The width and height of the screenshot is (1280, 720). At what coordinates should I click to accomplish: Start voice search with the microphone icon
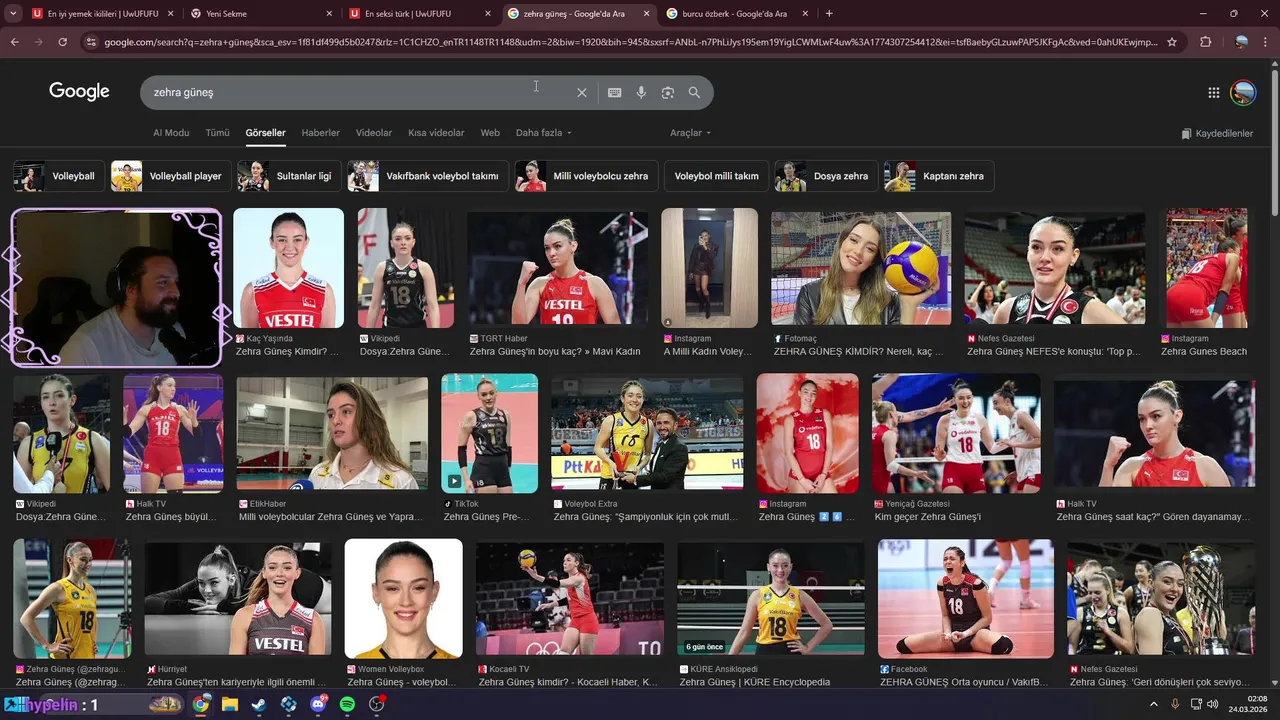click(x=641, y=92)
